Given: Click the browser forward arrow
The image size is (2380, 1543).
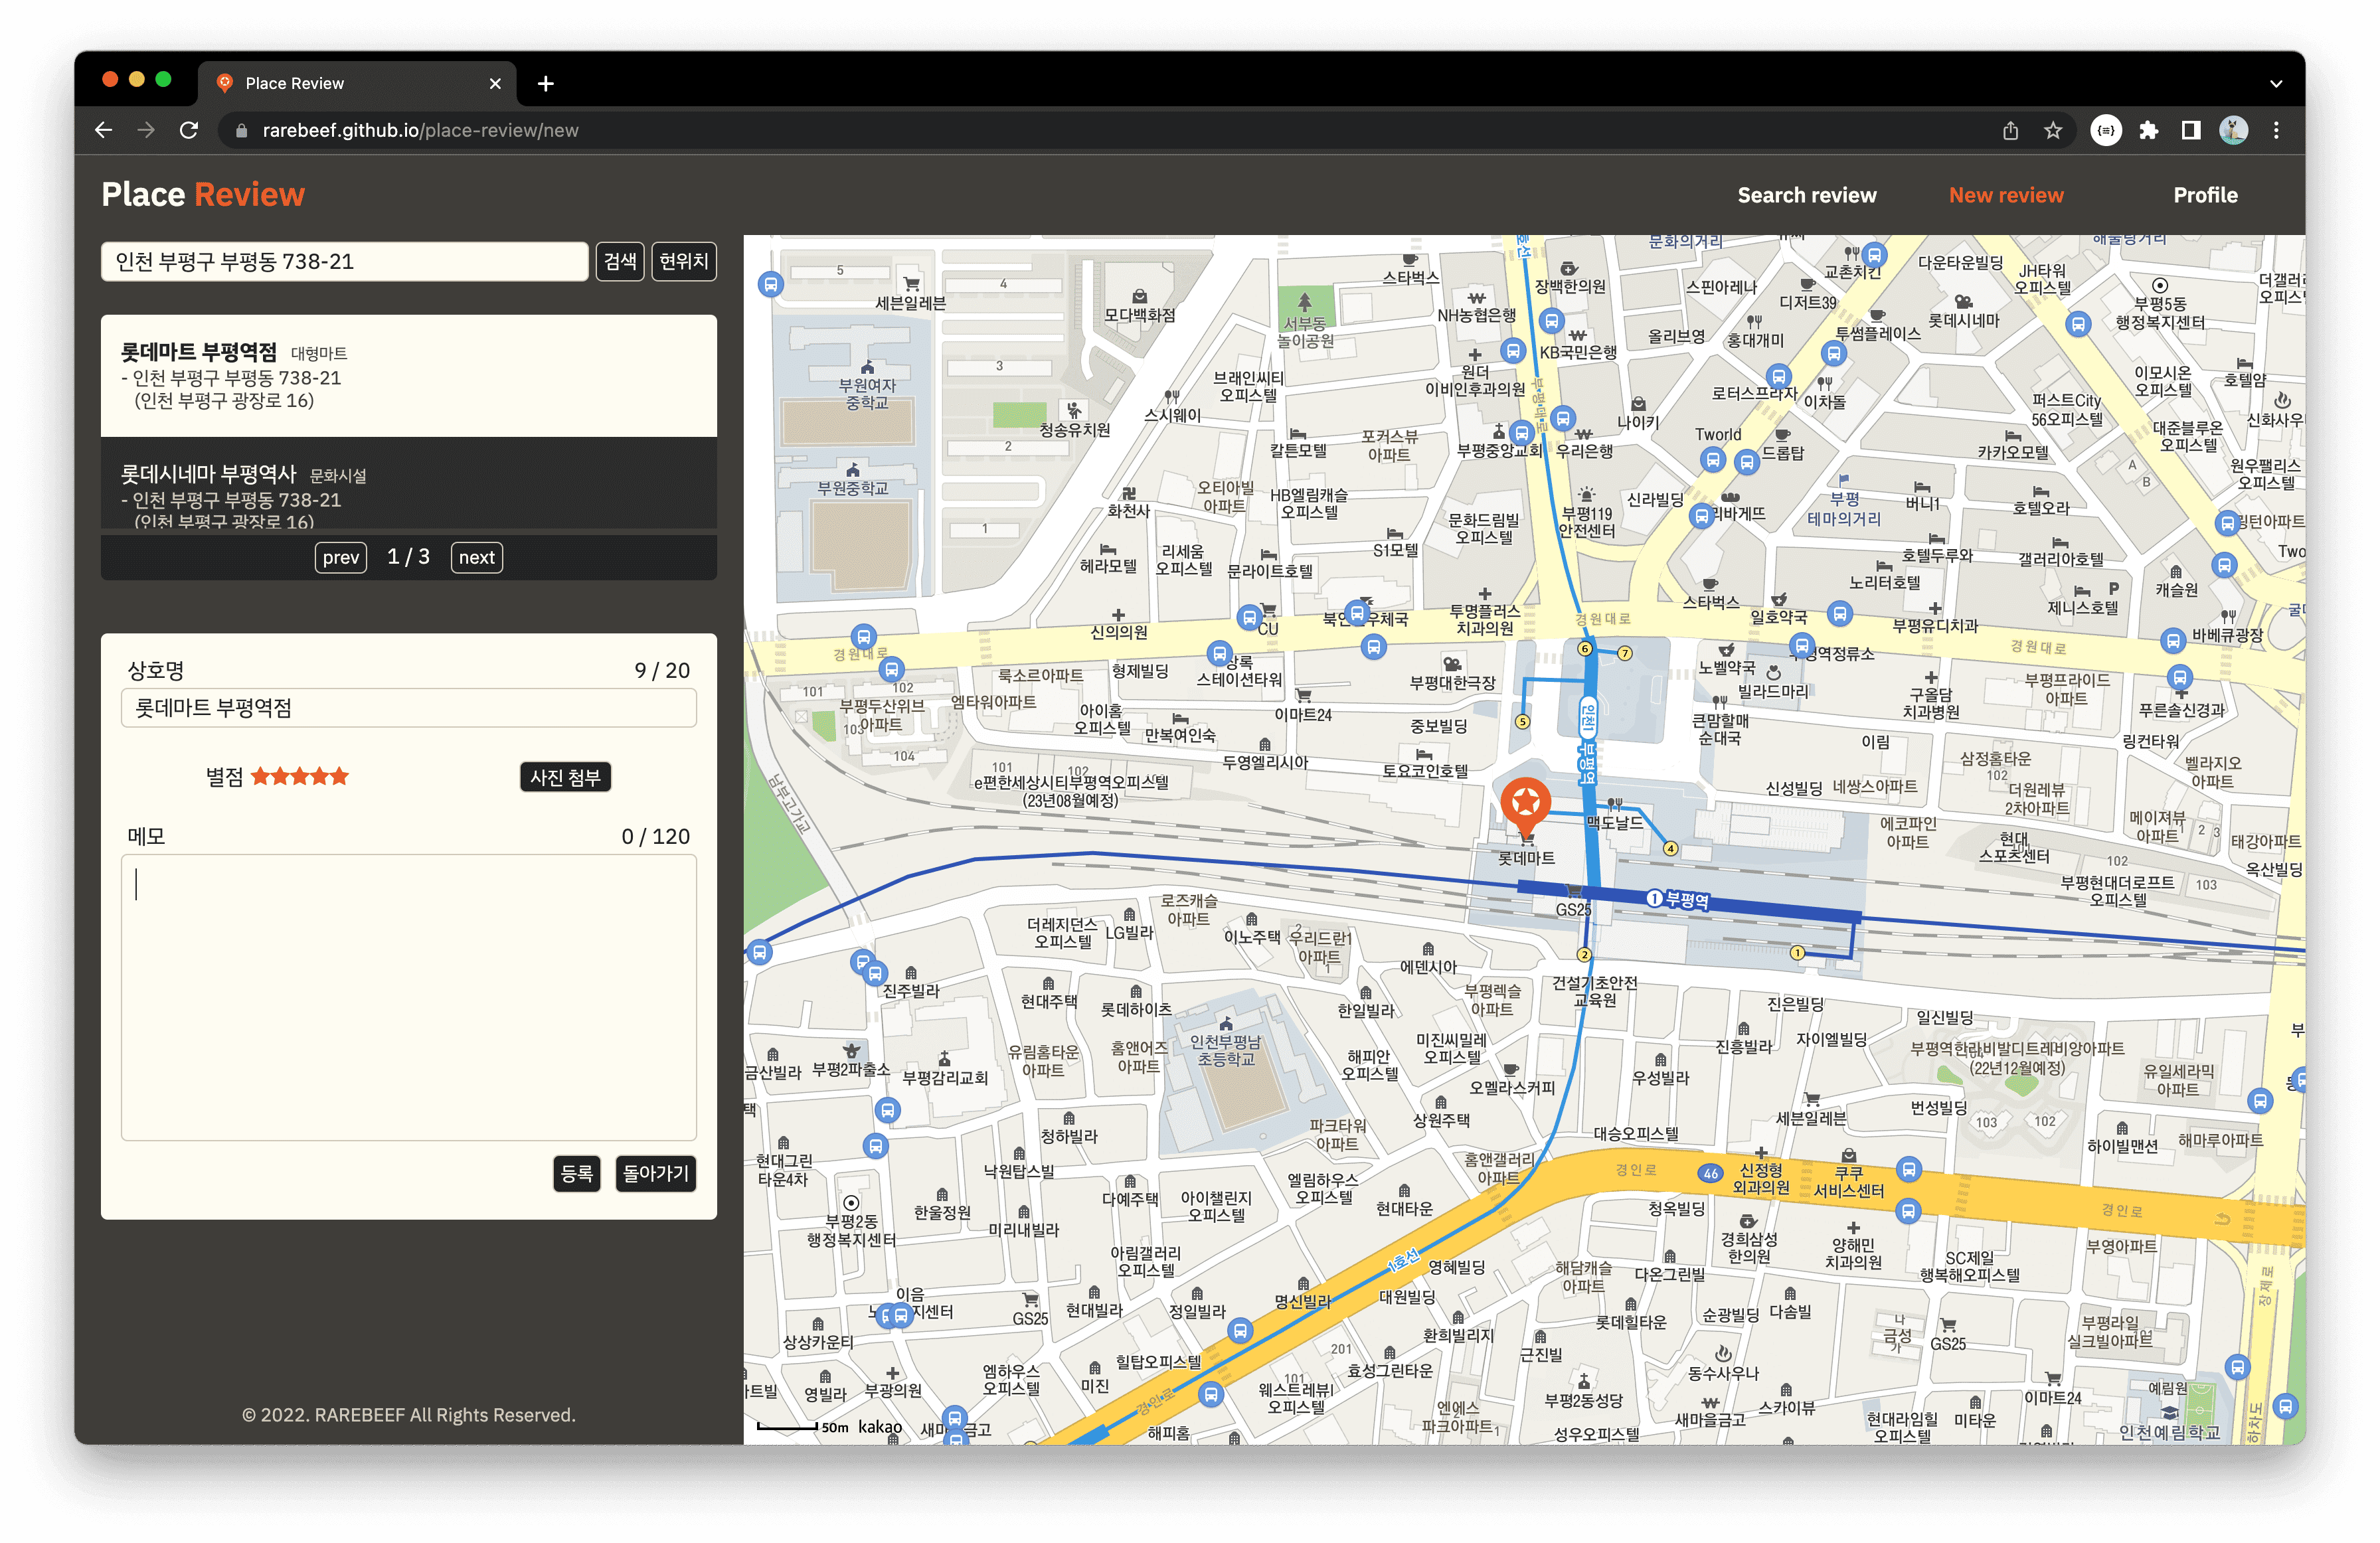Looking at the screenshot, I should click(x=146, y=130).
